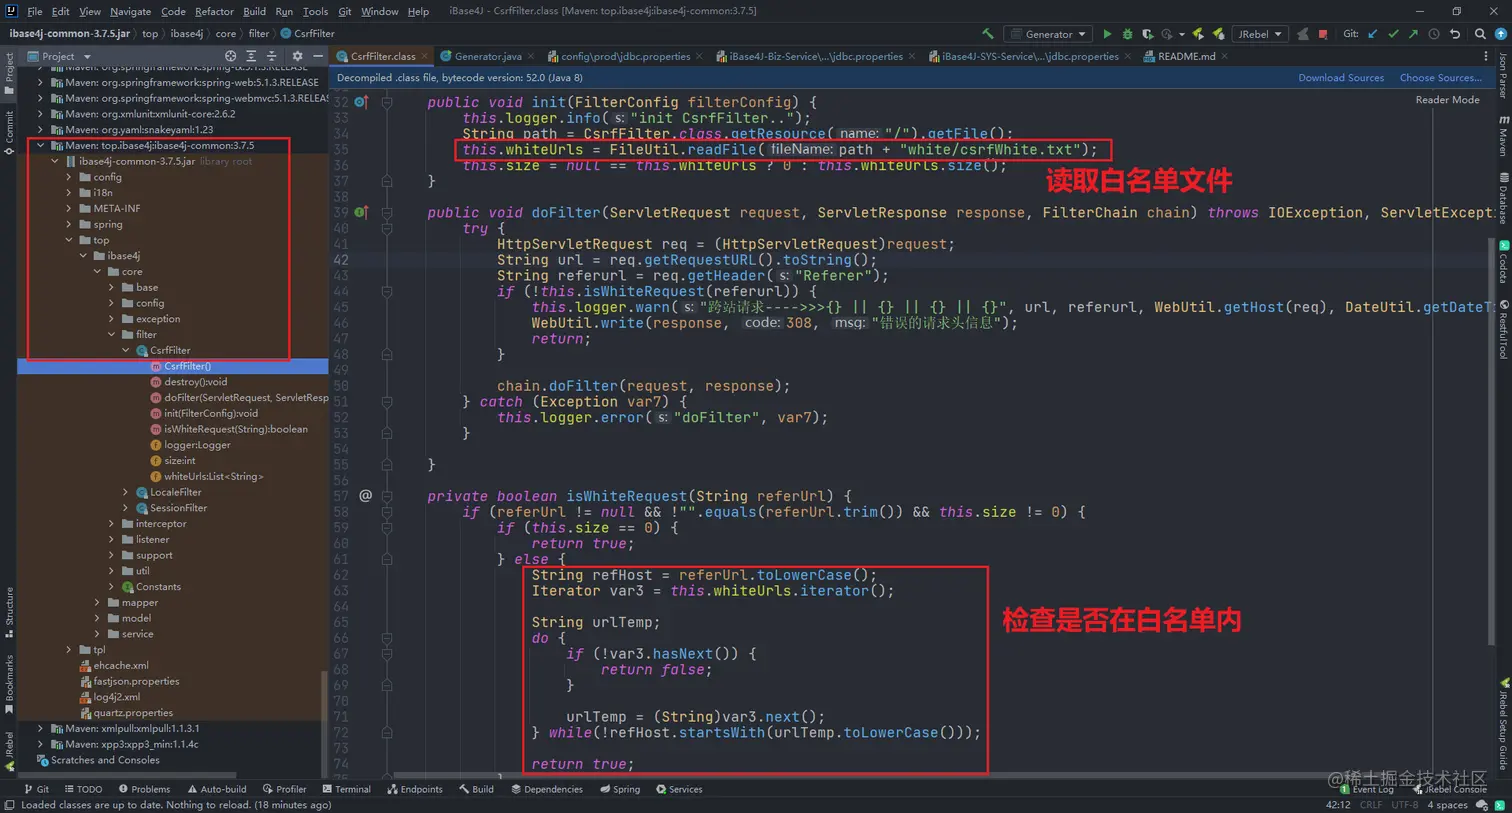Open the Dependencies tool window

(547, 789)
